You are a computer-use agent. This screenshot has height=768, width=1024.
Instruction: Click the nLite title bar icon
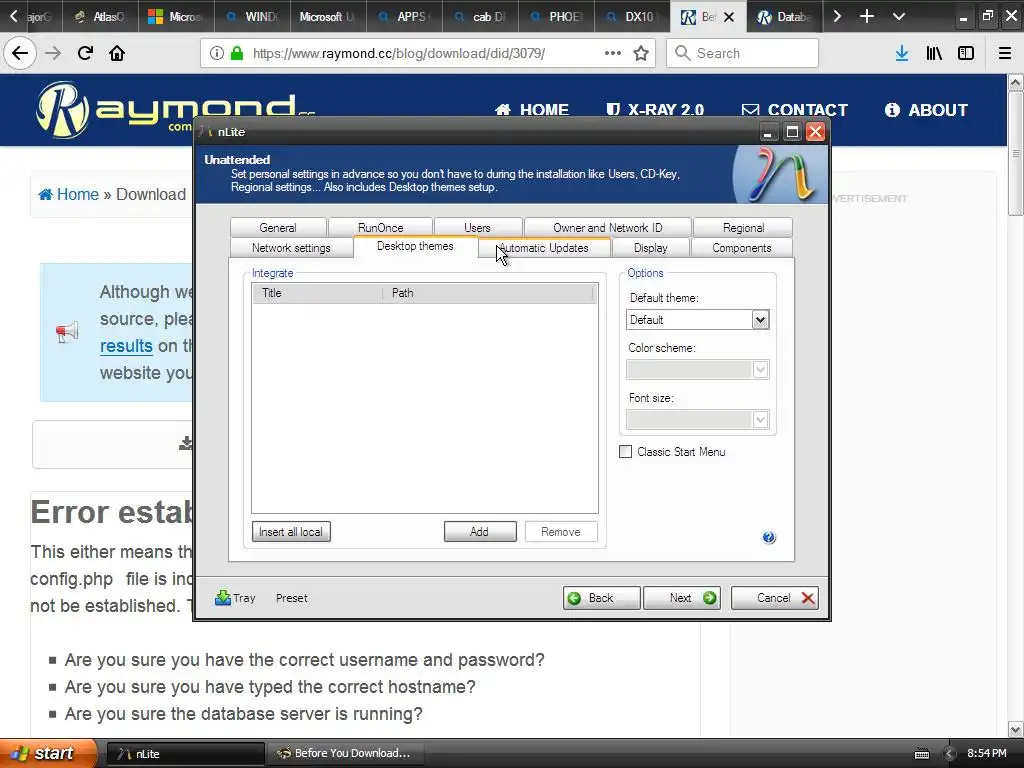[206, 131]
